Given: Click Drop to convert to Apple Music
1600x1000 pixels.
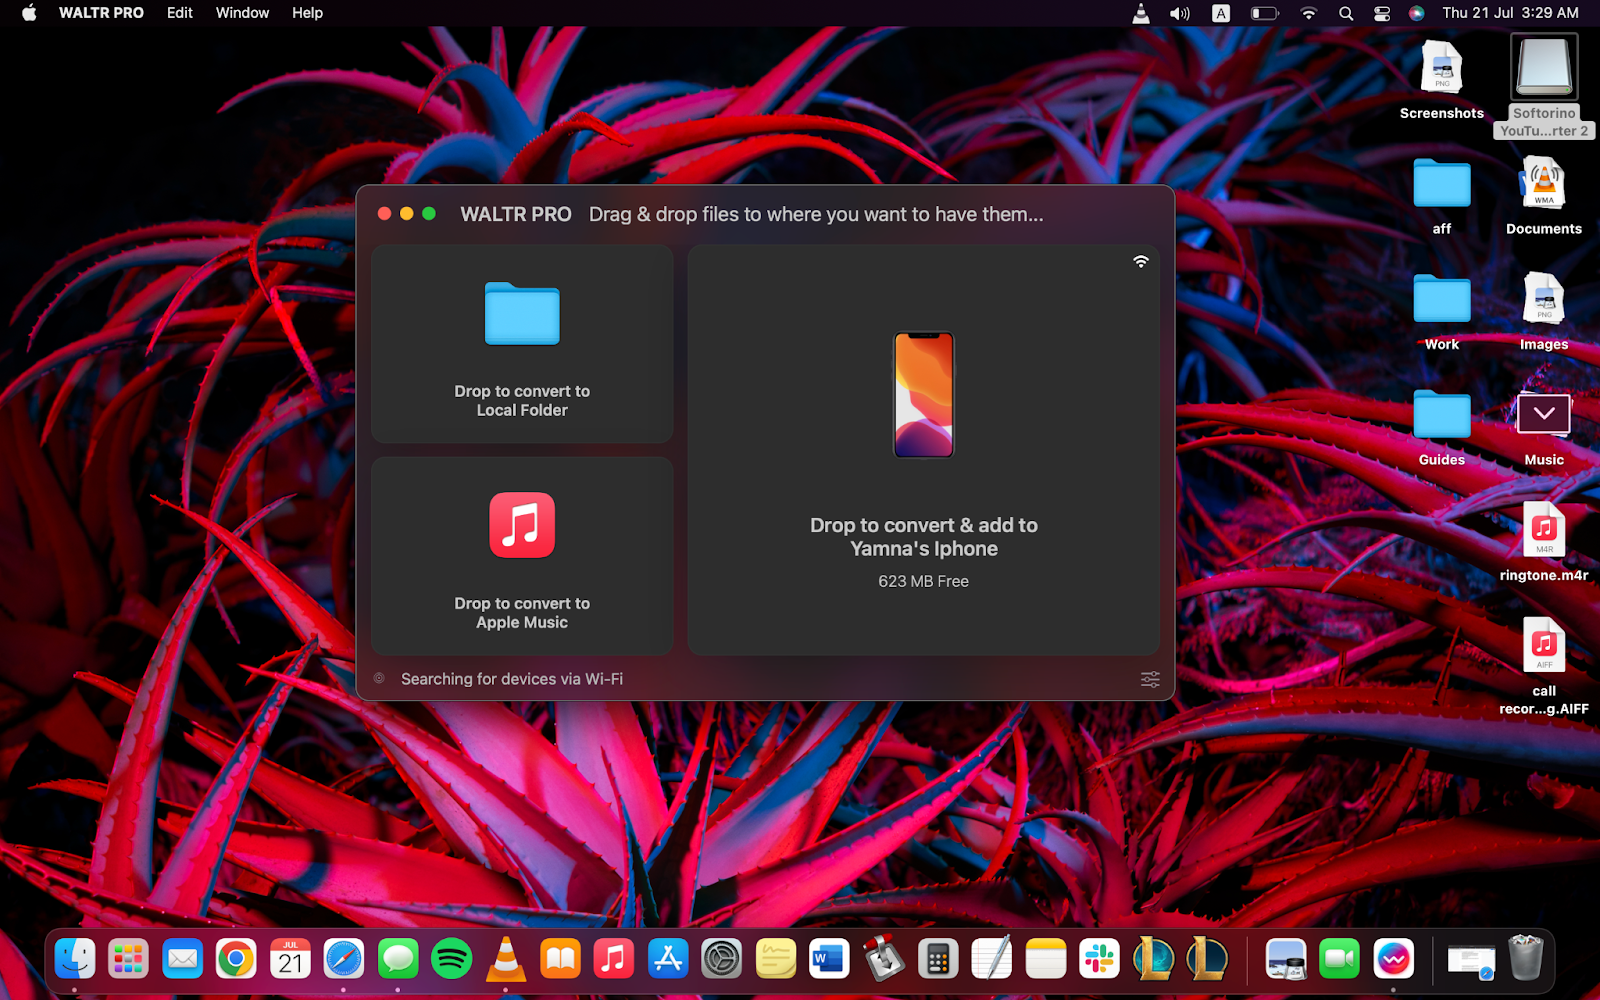Looking at the screenshot, I should tap(522, 613).
